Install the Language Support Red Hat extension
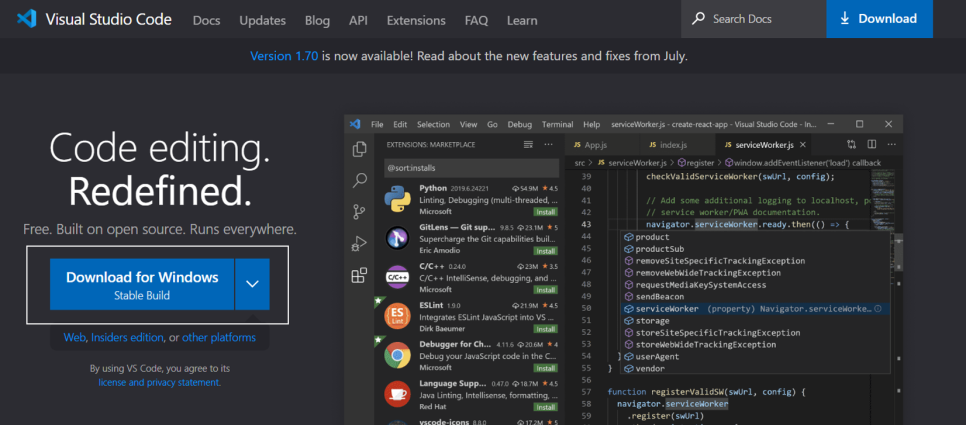The width and height of the screenshot is (966, 425). (x=545, y=407)
